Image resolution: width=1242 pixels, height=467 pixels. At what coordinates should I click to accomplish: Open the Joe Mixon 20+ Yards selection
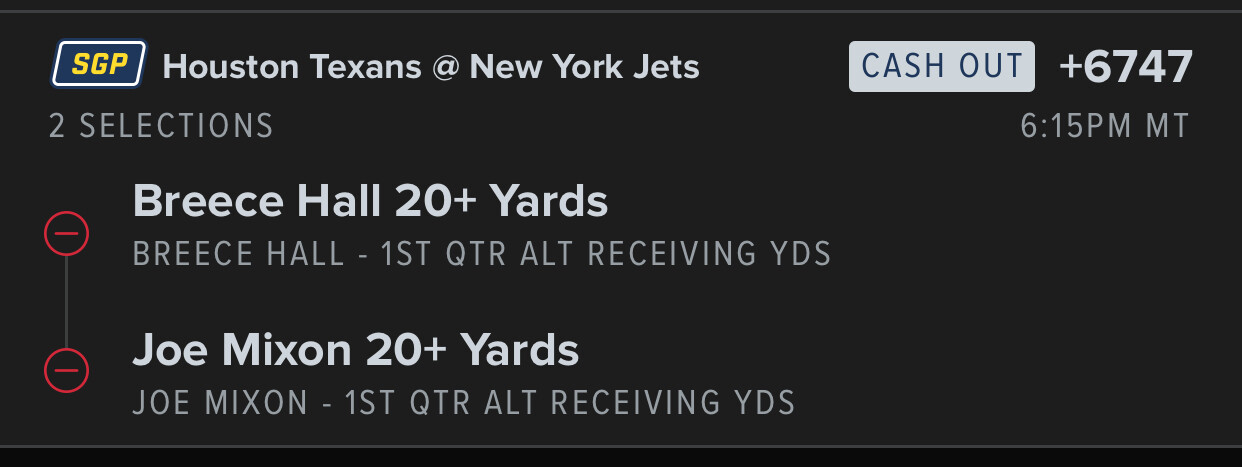click(x=356, y=350)
